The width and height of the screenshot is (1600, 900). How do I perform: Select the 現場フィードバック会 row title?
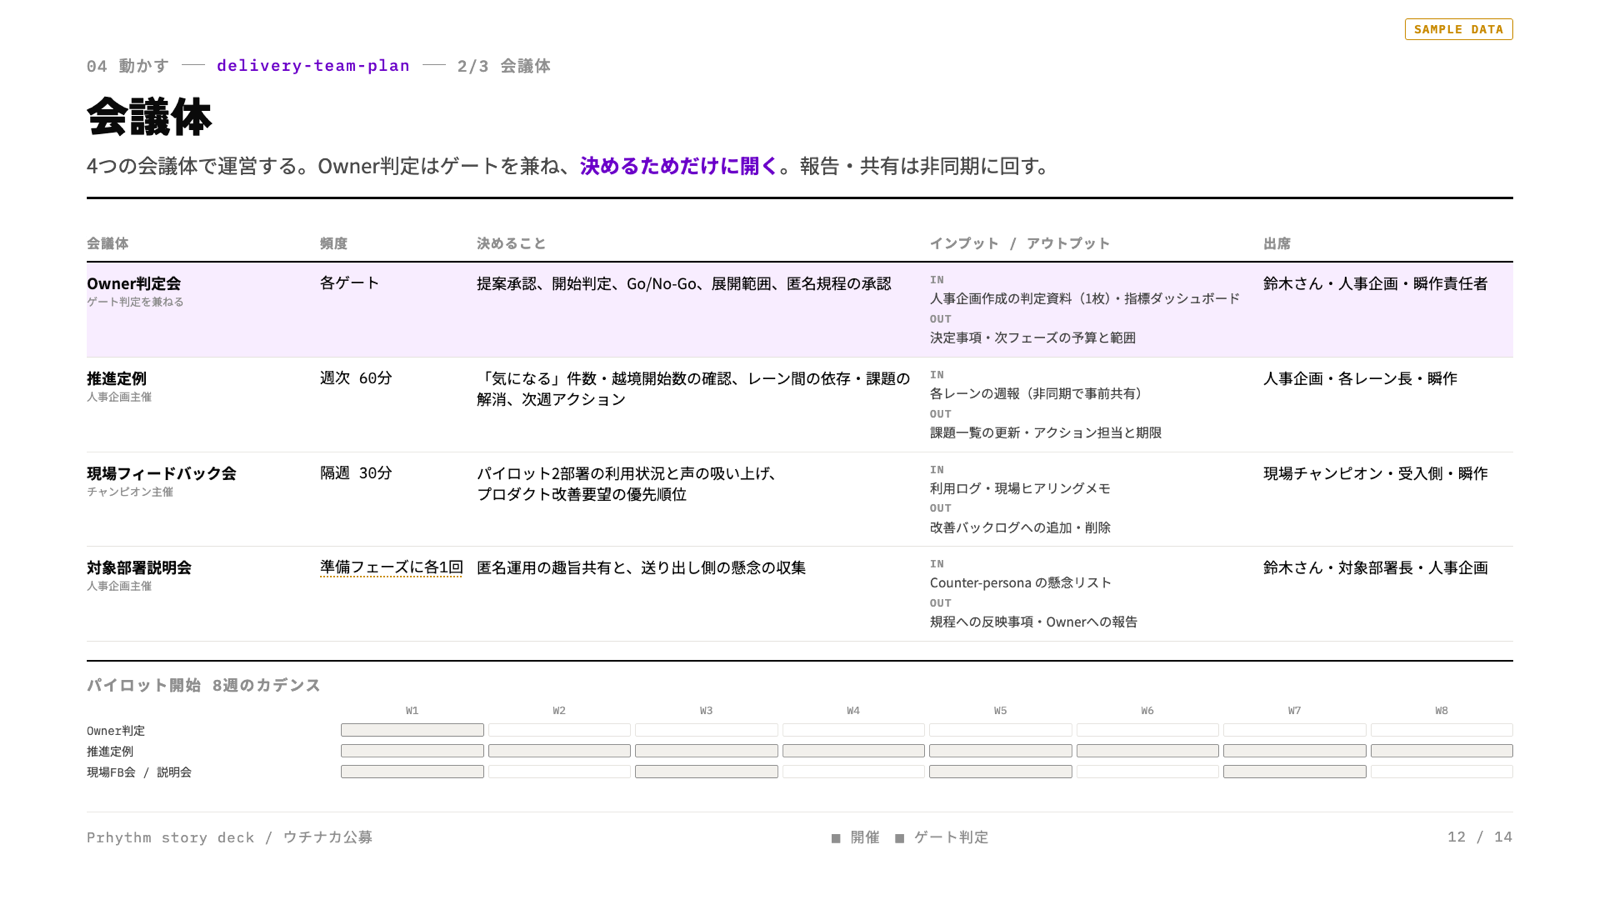[x=162, y=474]
